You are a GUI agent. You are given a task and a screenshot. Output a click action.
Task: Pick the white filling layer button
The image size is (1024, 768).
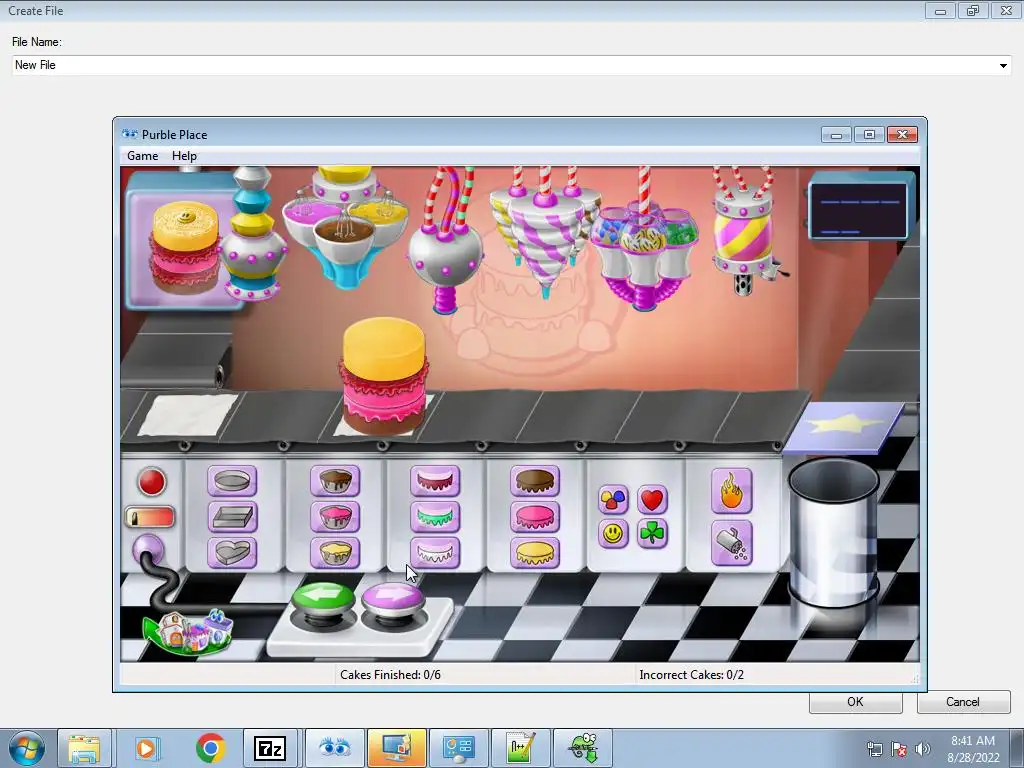[x=435, y=552]
